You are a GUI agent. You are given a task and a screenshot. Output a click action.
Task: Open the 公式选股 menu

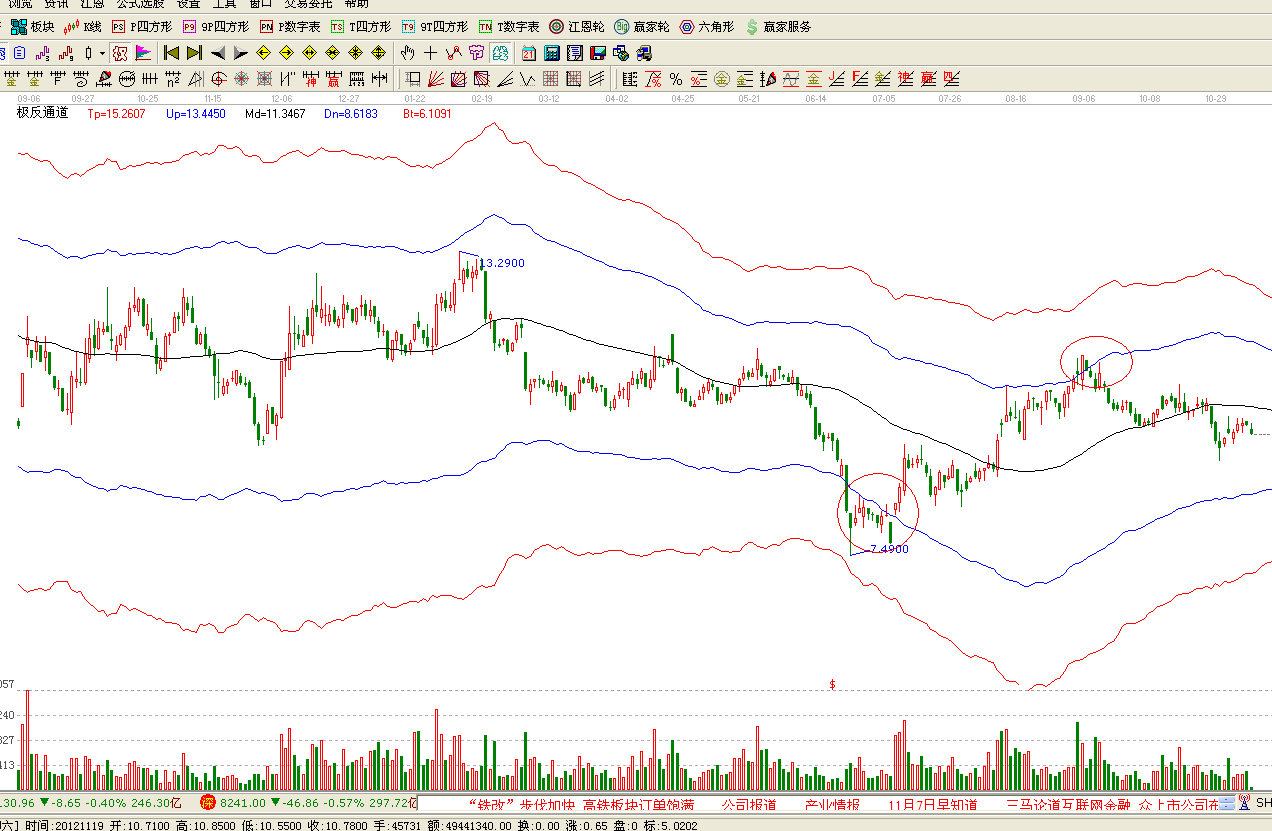point(140,4)
